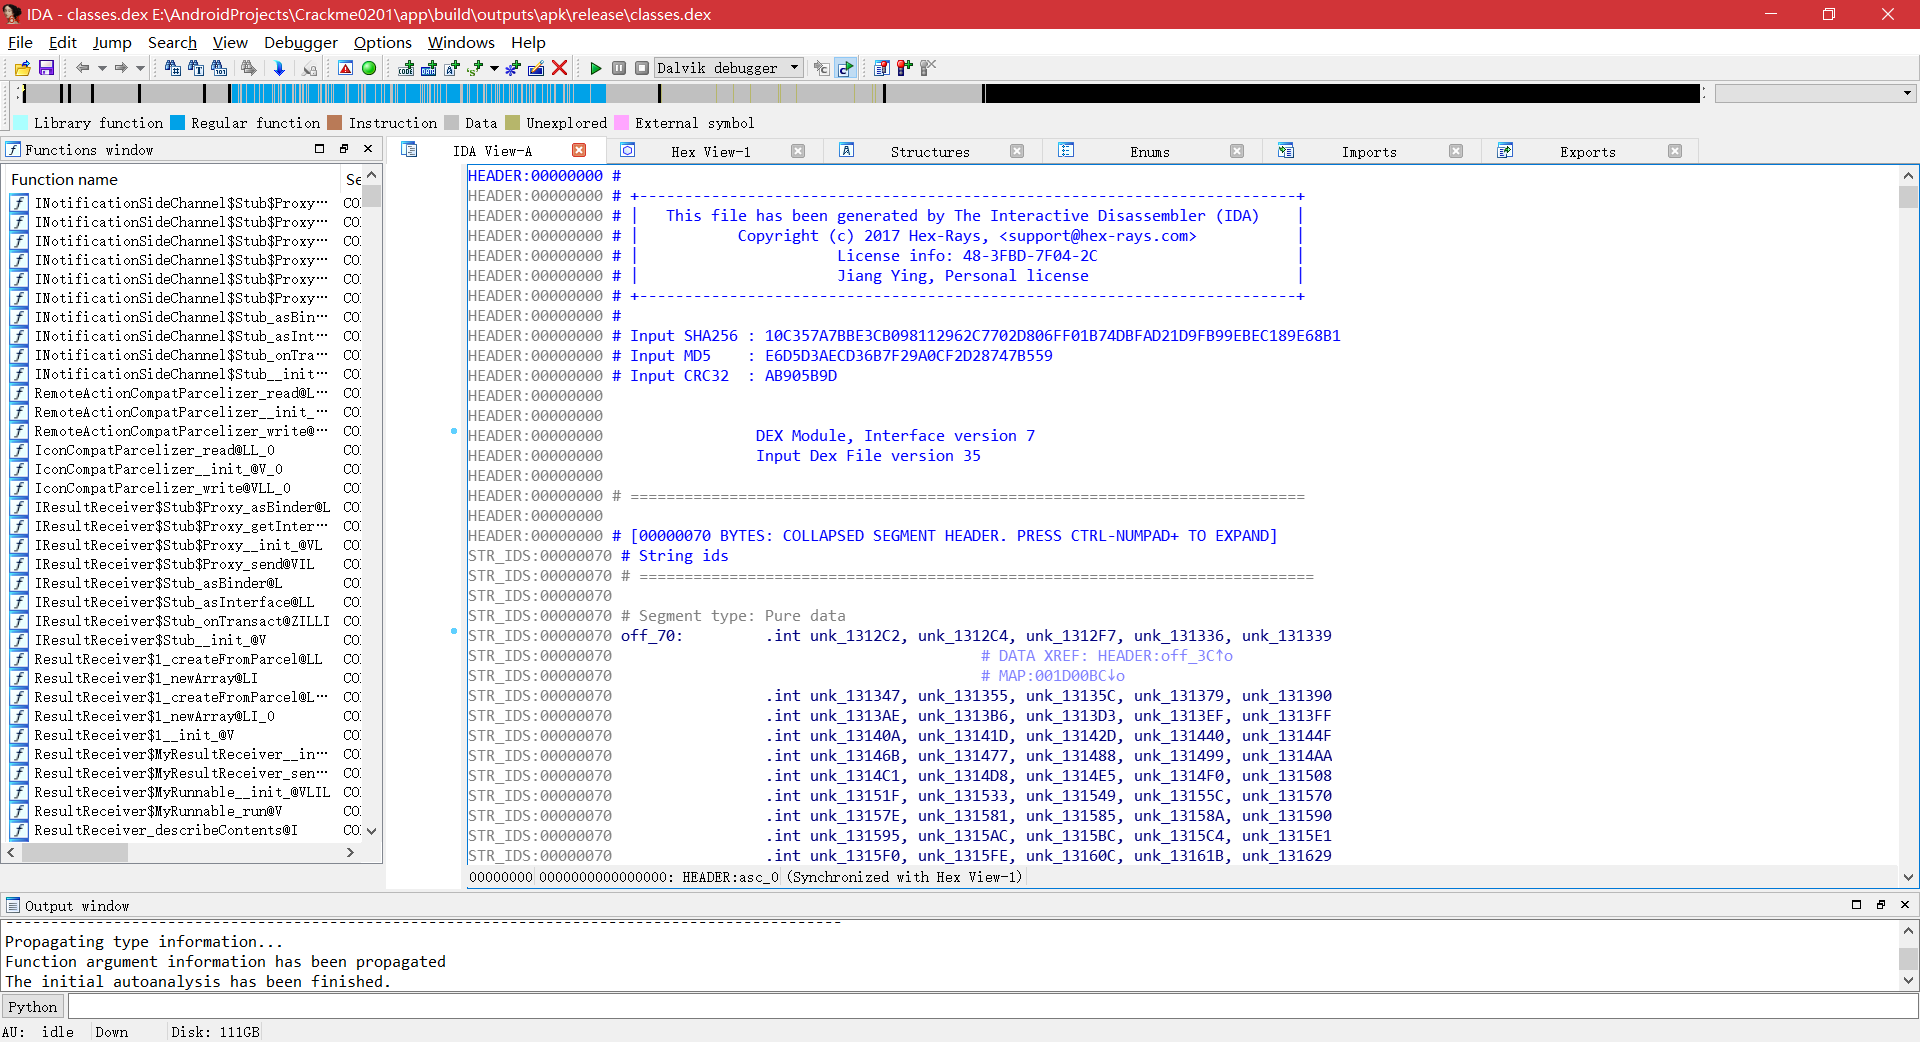This screenshot has width=1920, height=1042.
Task: Open the navigation band combo box
Action: [1814, 93]
